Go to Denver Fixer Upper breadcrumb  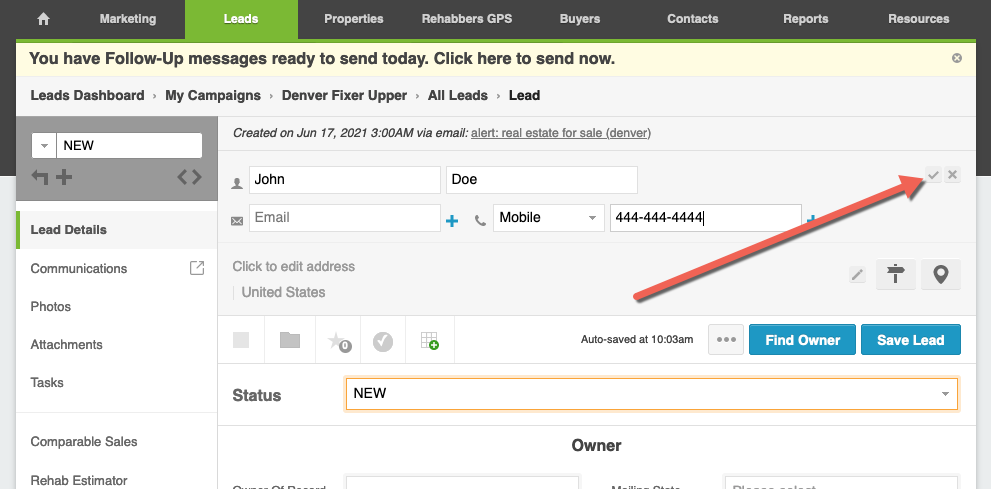(x=344, y=95)
